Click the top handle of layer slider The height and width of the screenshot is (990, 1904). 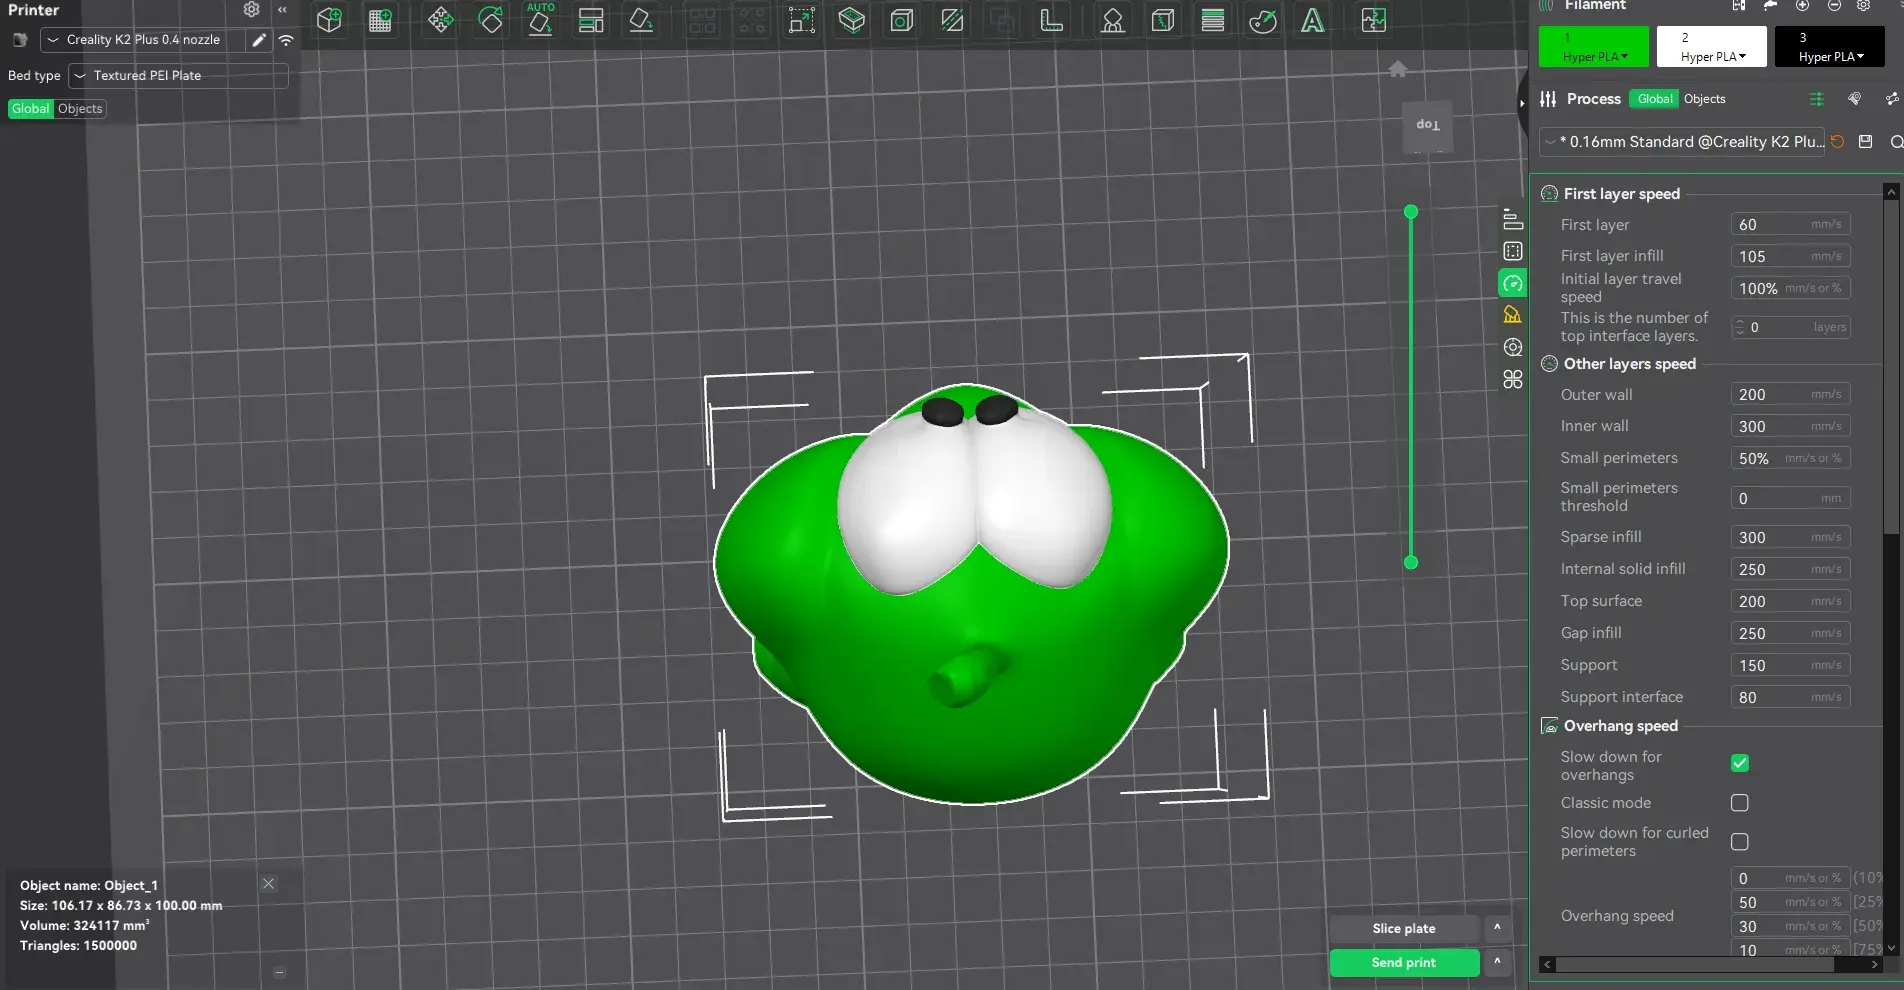(x=1411, y=212)
